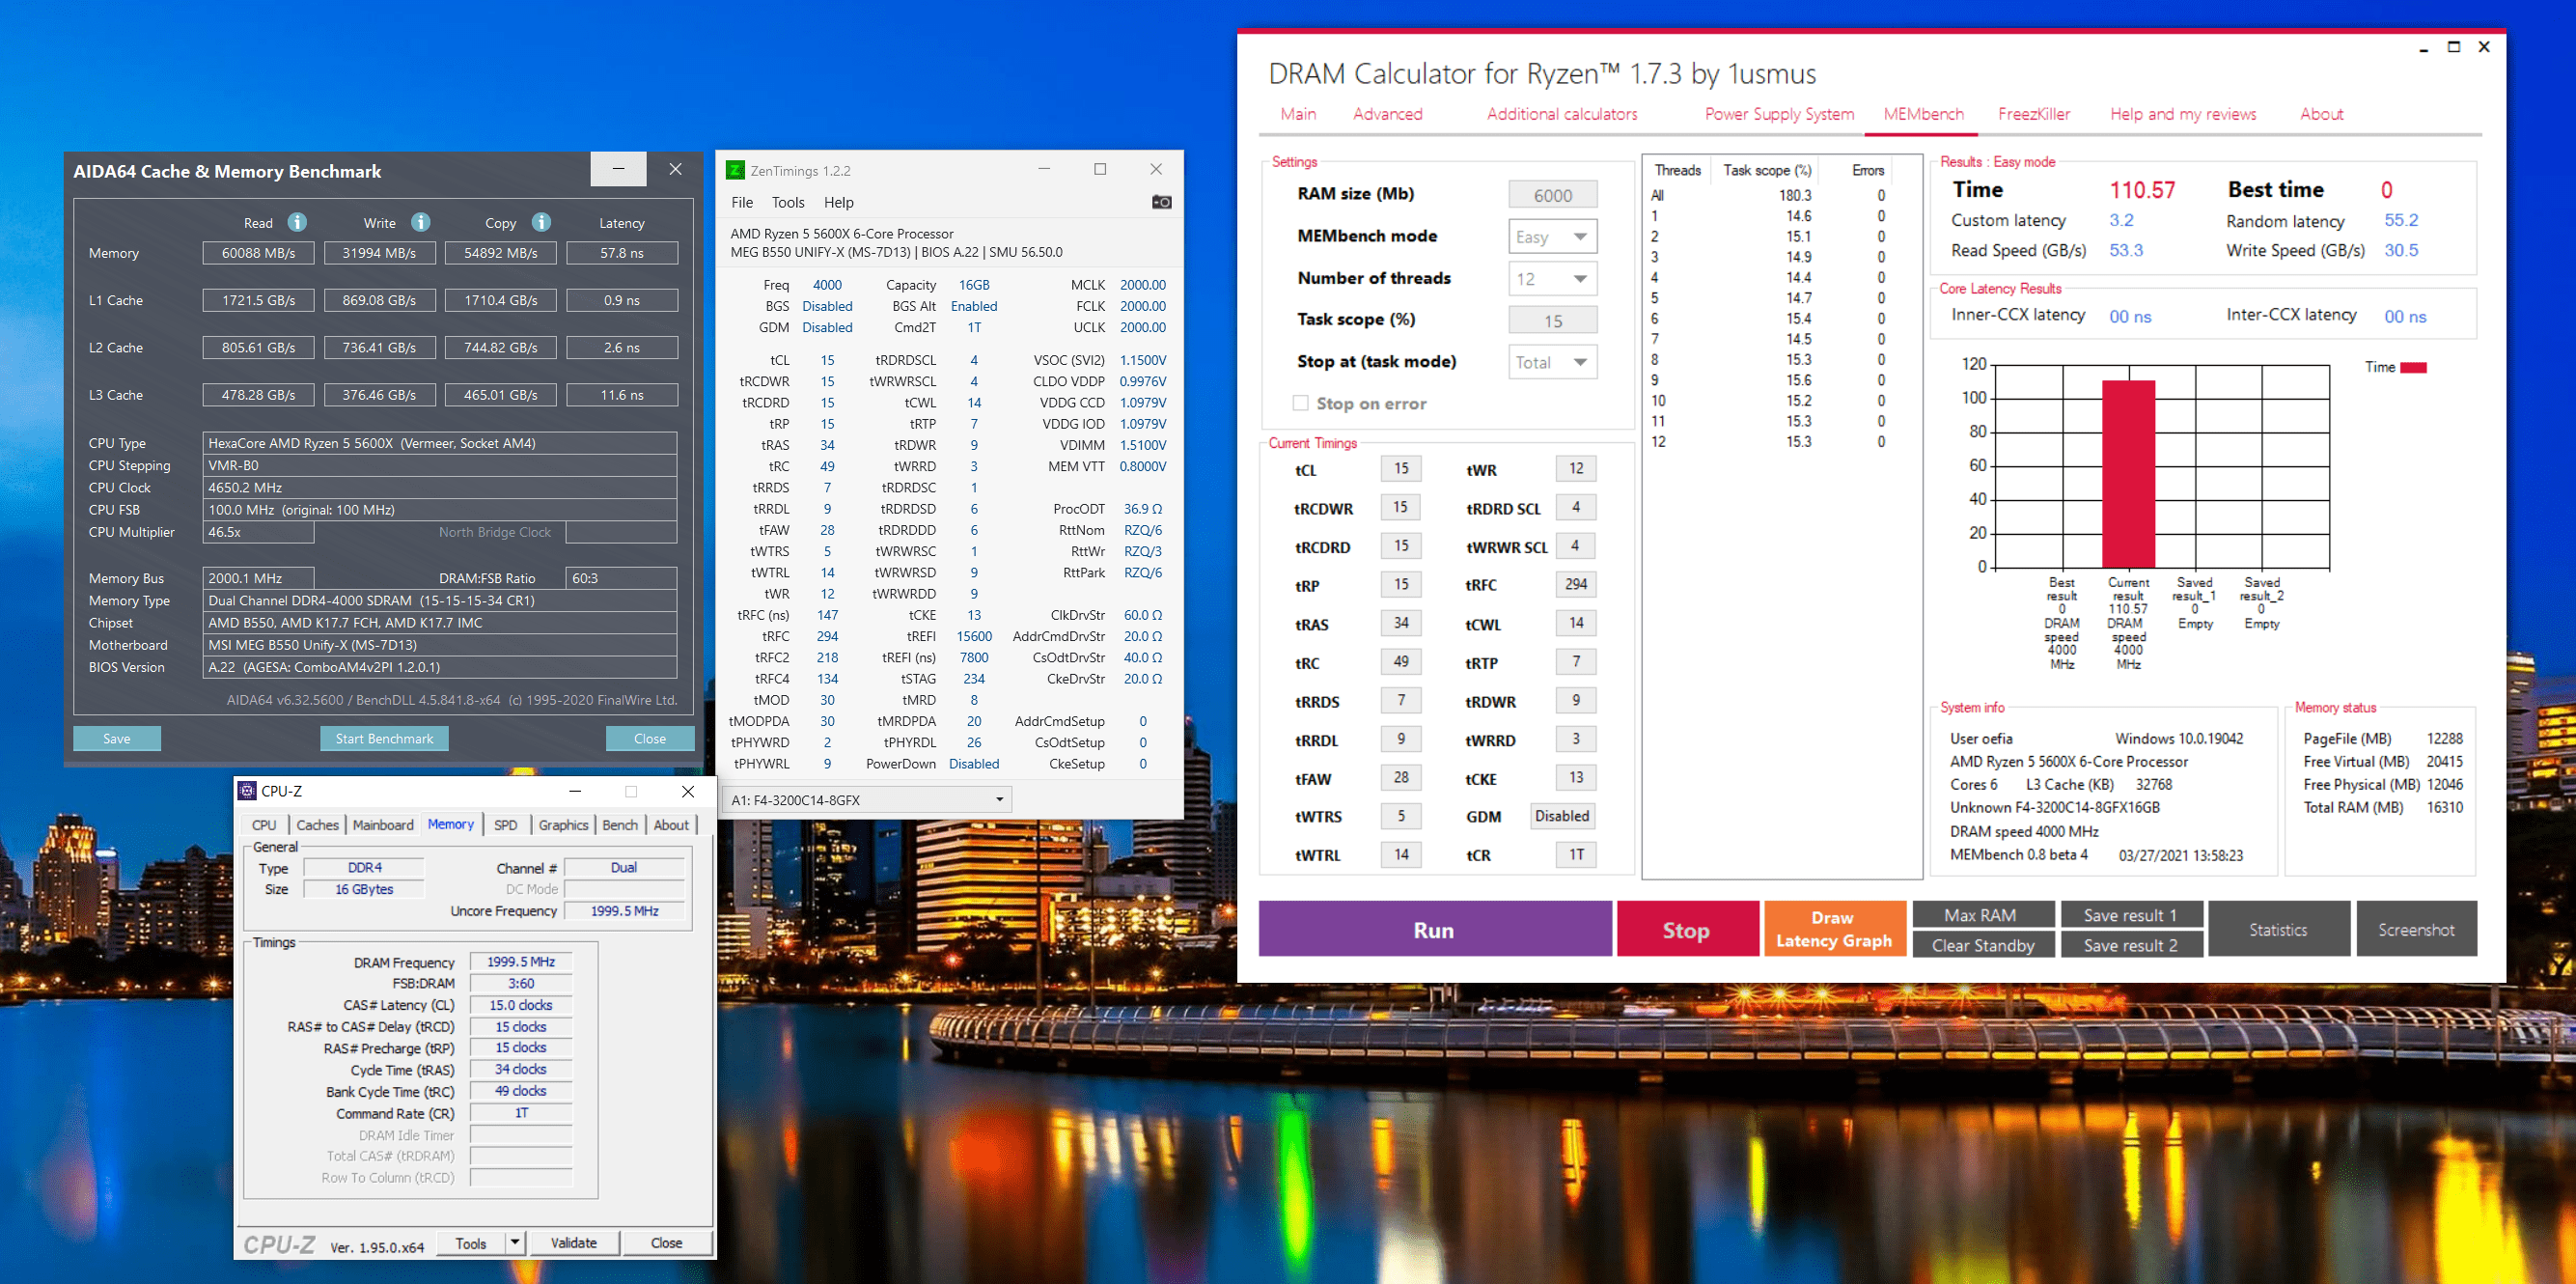Switch to DRAM Calculator Main tab
This screenshot has height=1284, width=2576.
[1298, 114]
